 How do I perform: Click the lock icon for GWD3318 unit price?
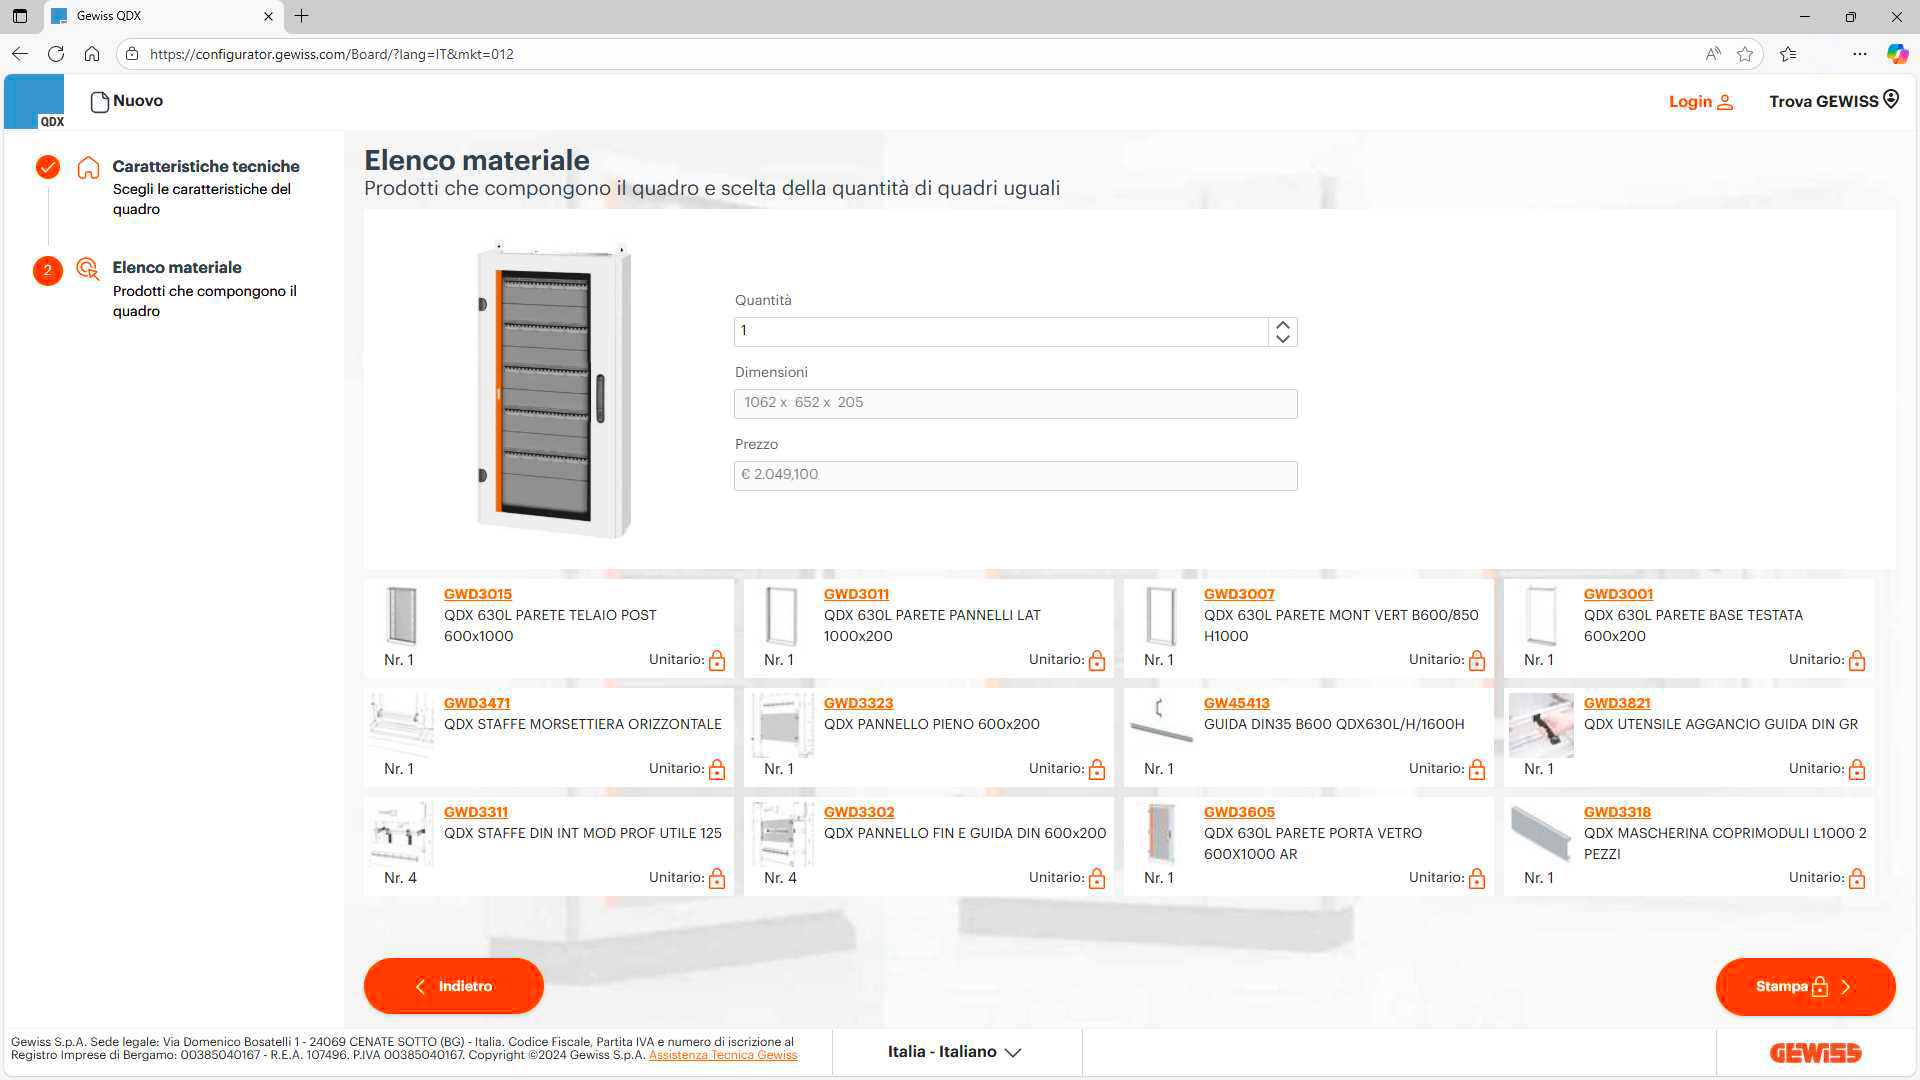click(1857, 879)
